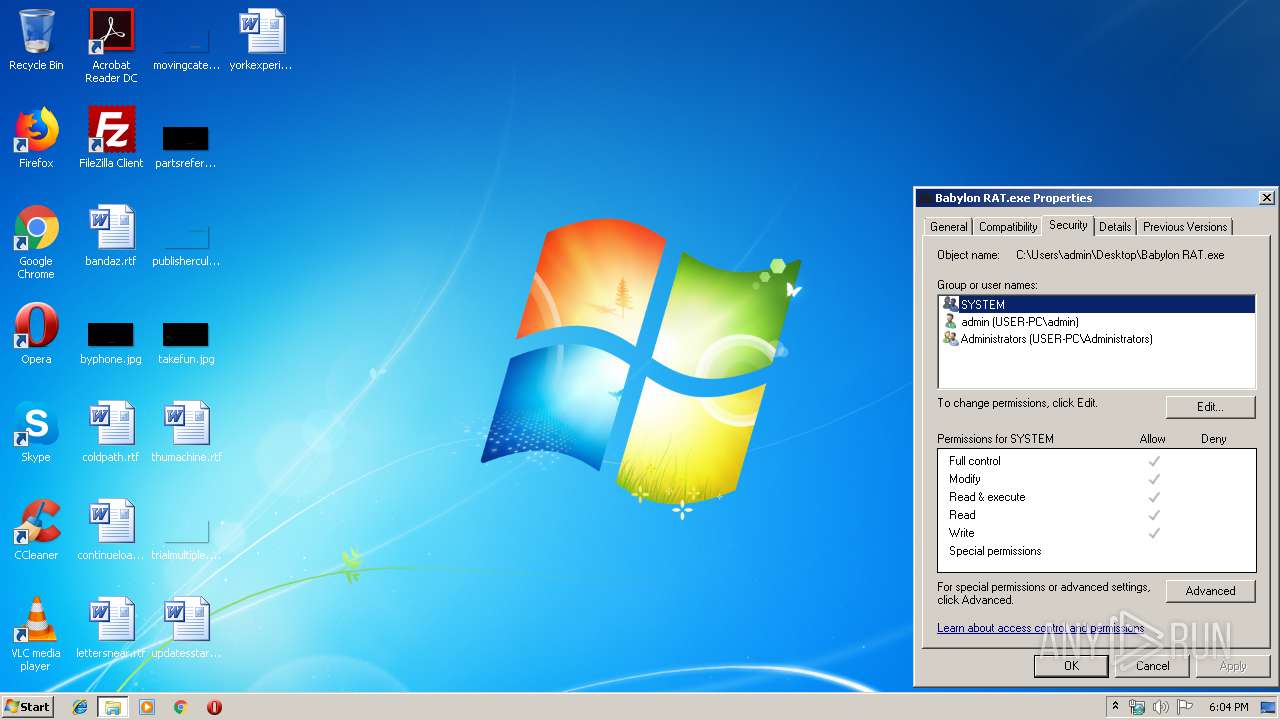Click the Show desktop button
1280x720 pixels.
pyautogui.click(x=1270, y=707)
